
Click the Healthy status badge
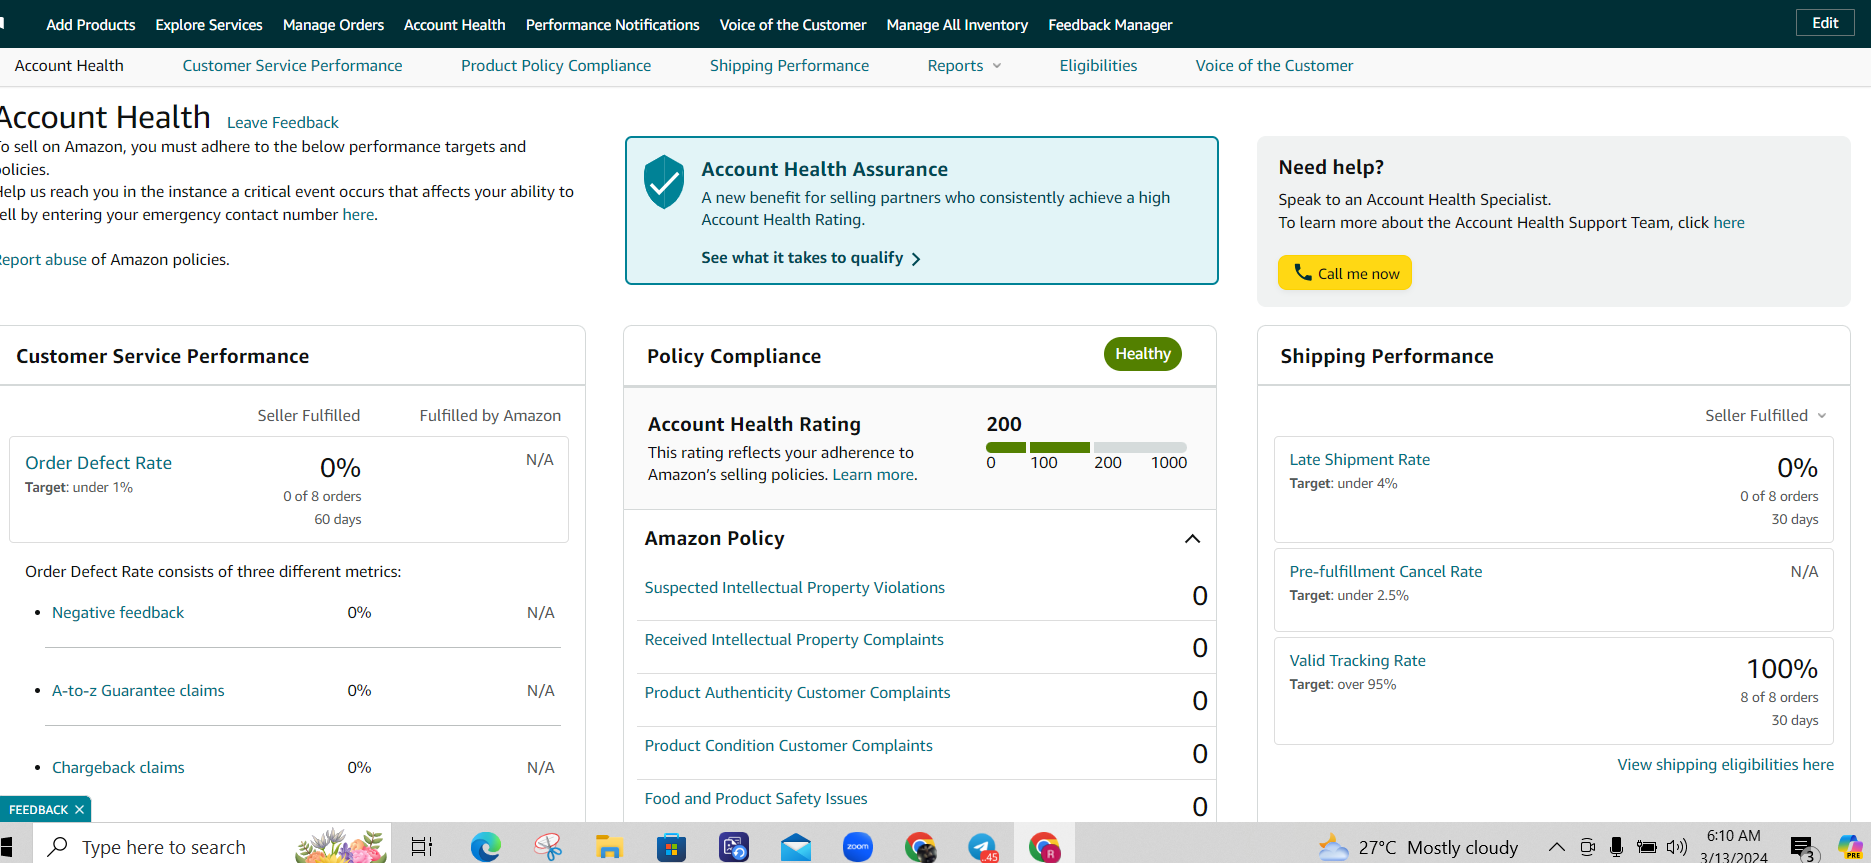point(1142,354)
